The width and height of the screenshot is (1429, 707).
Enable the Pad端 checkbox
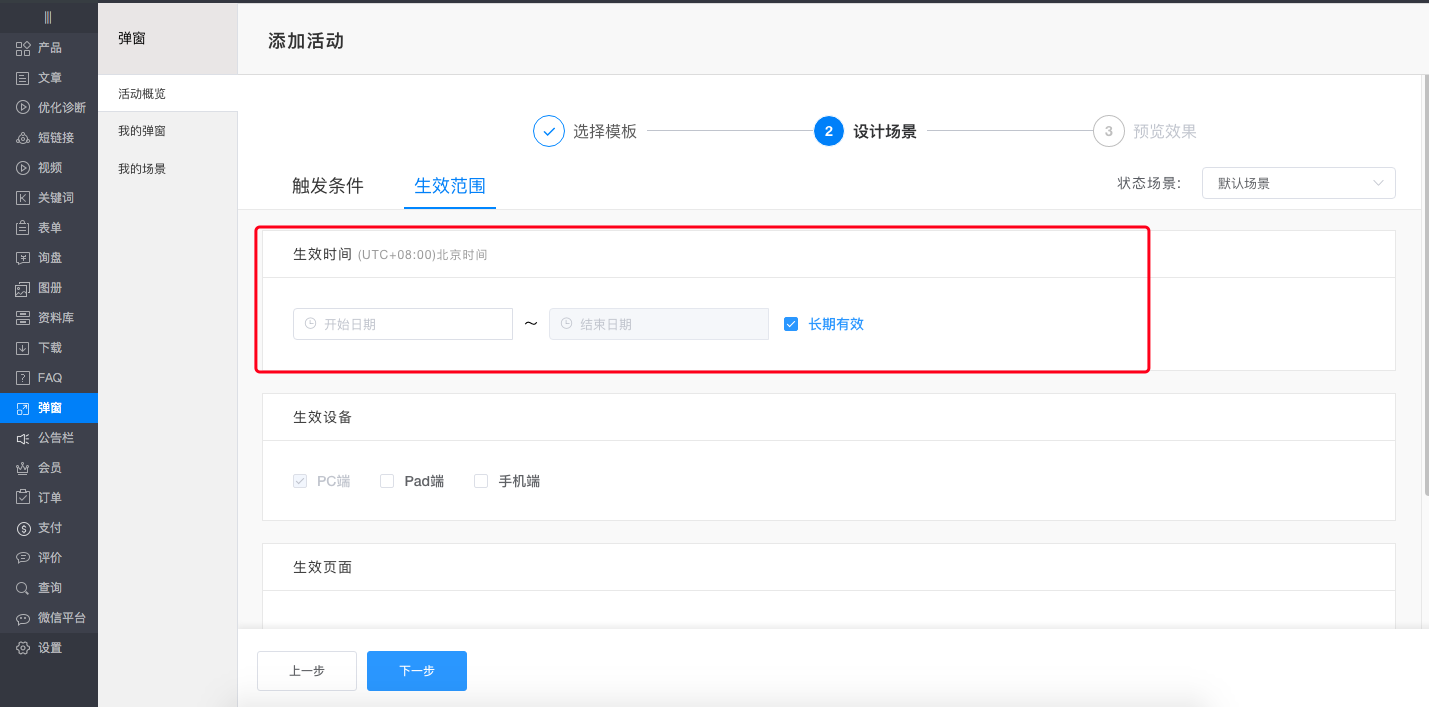point(387,481)
